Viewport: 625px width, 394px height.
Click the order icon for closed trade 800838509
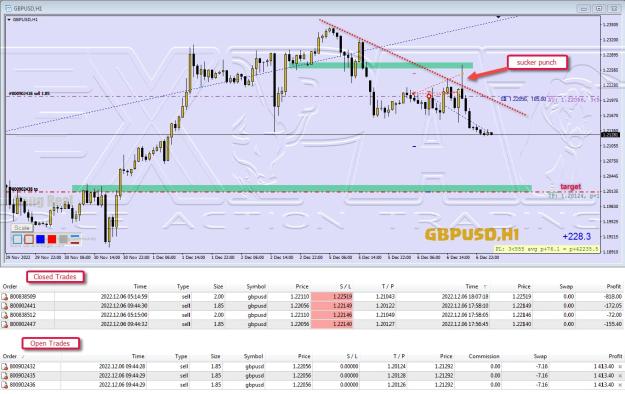(x=5, y=297)
